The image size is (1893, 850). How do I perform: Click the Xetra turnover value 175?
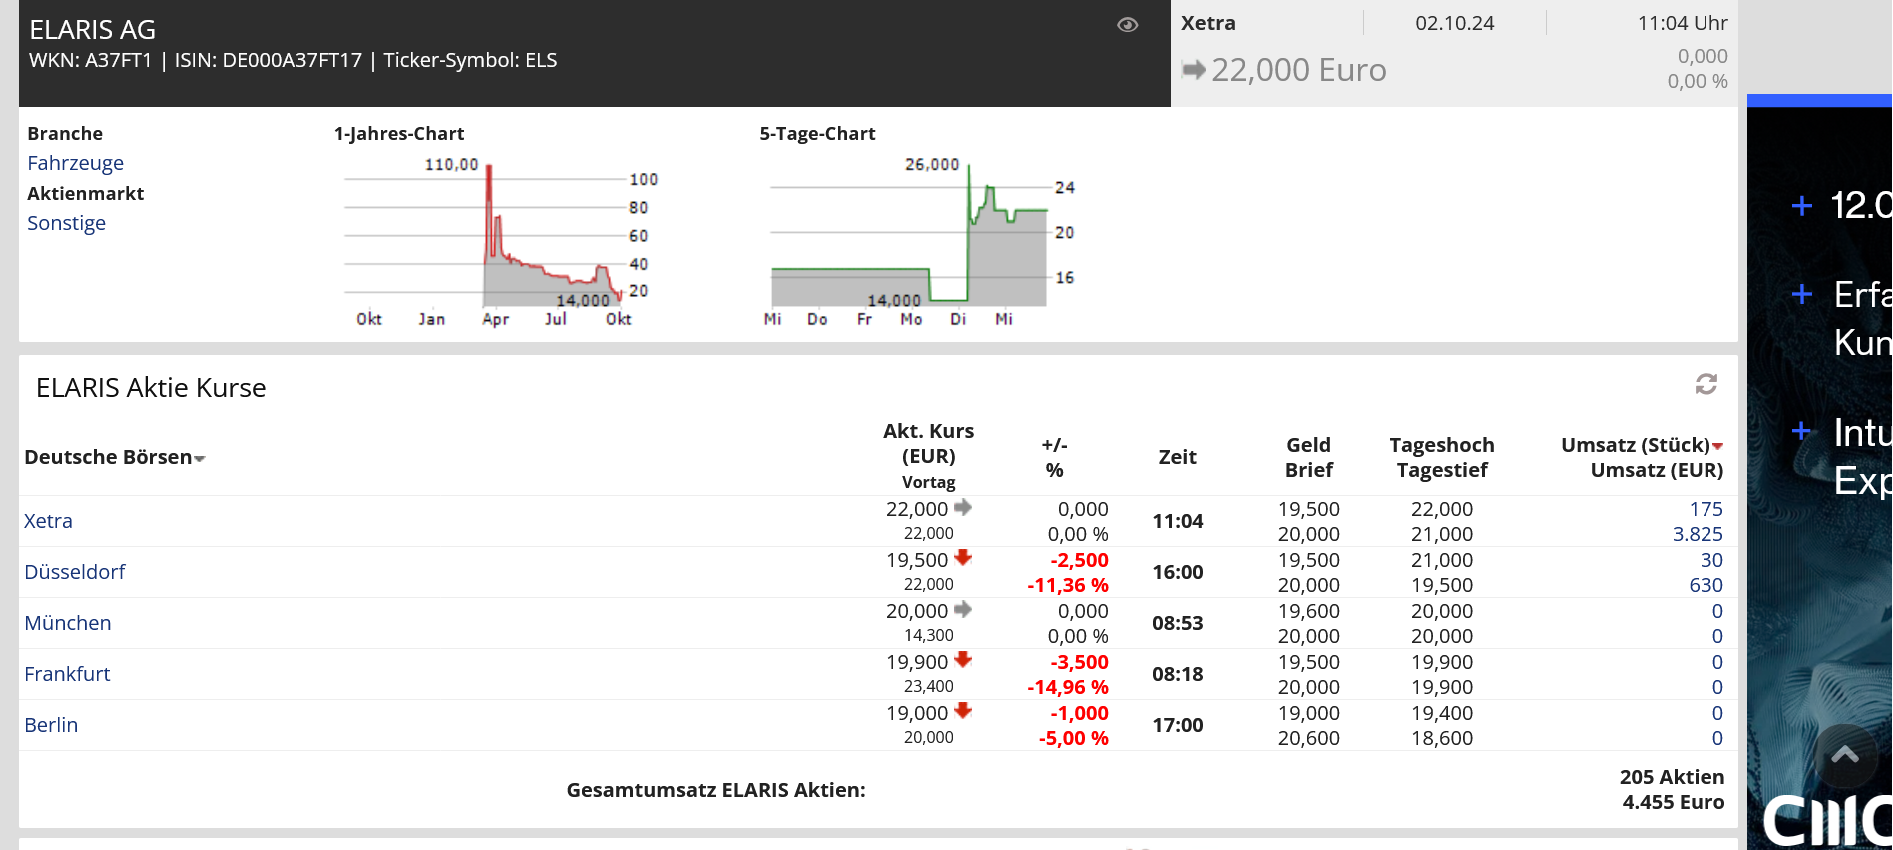coord(1705,509)
